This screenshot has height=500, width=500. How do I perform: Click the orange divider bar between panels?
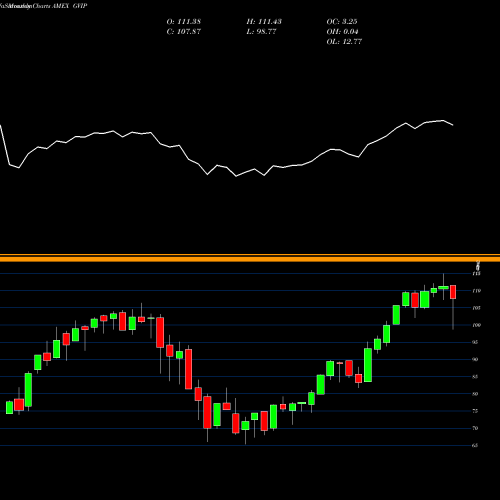[250, 258]
